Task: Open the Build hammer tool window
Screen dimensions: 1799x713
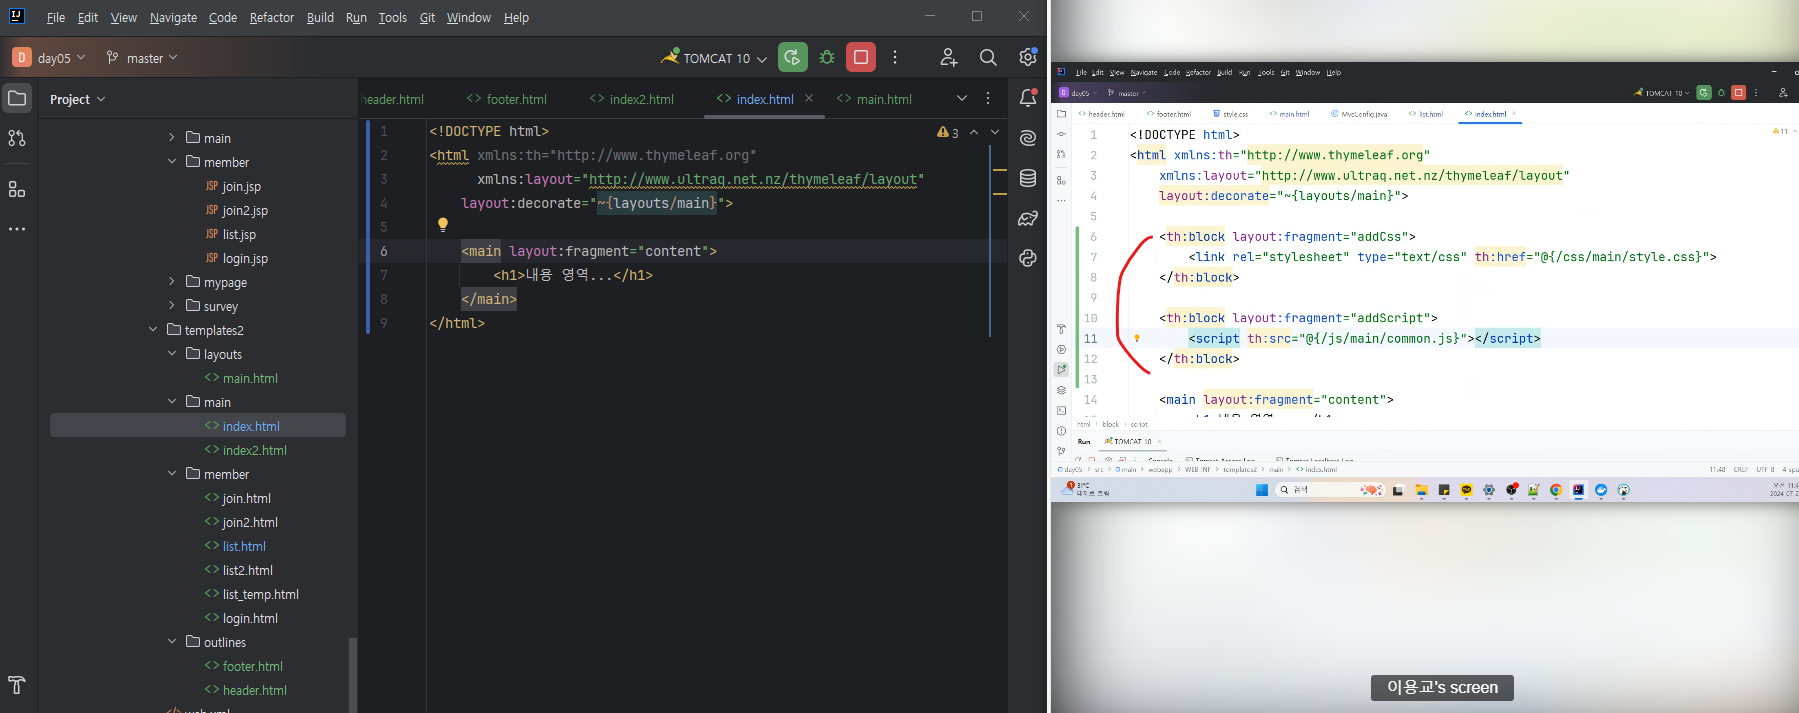Action: [x=17, y=685]
